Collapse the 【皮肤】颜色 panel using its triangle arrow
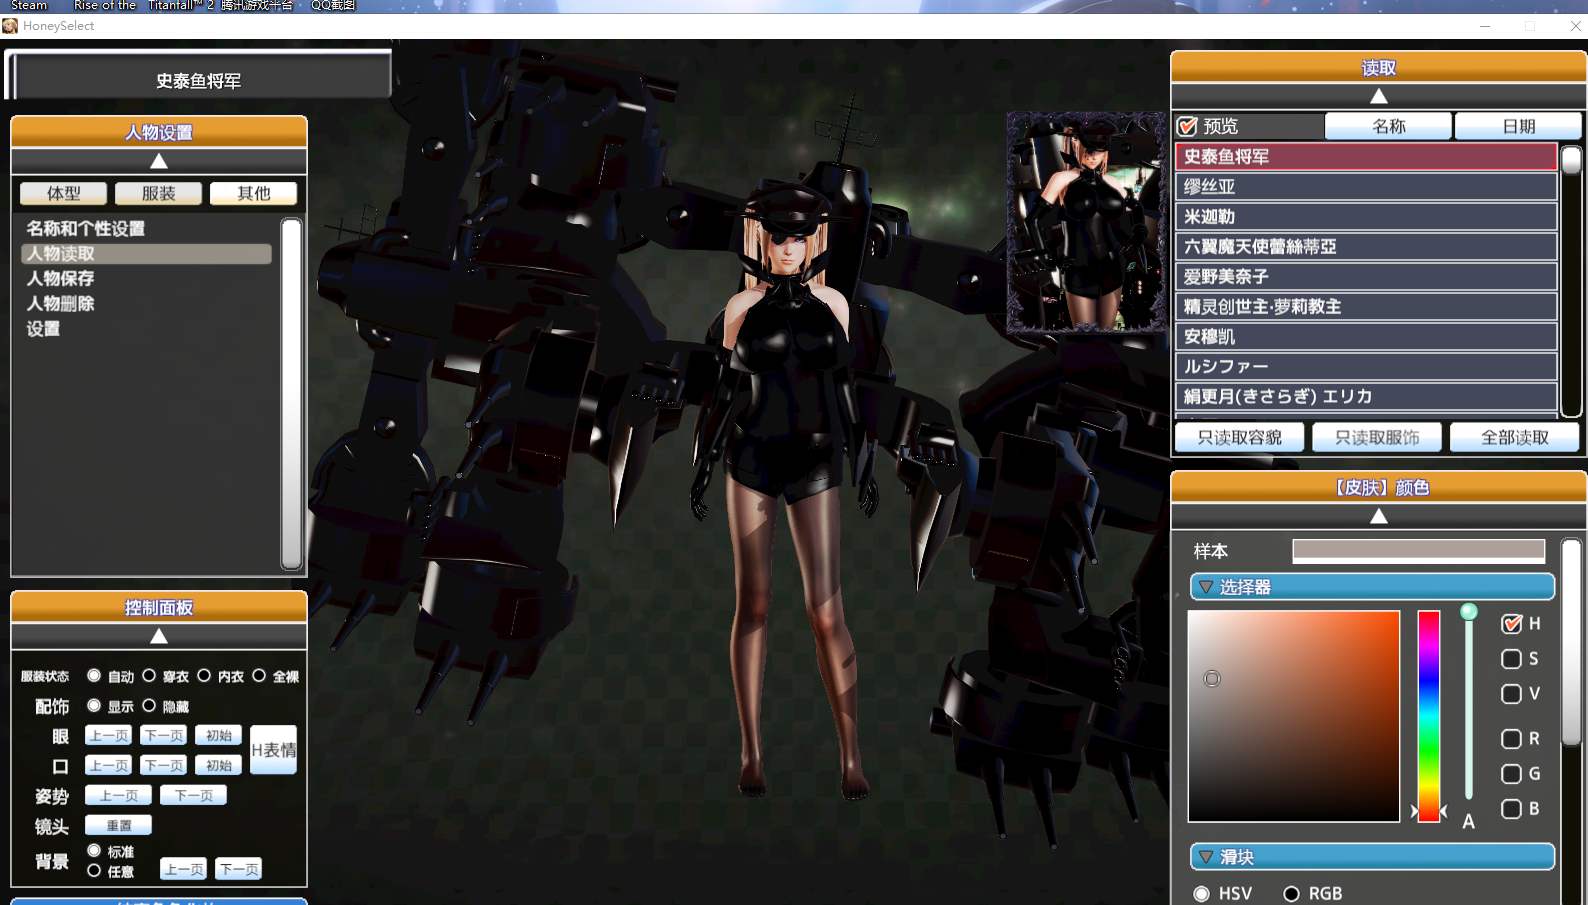 [1378, 517]
